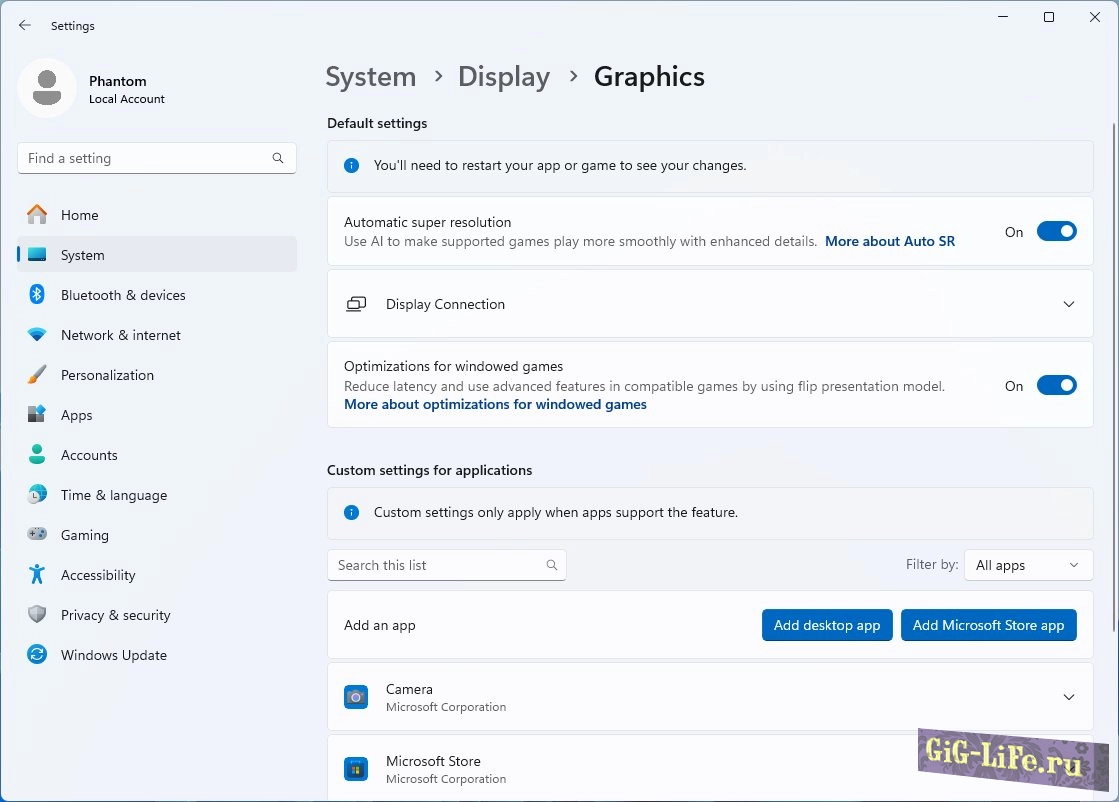The image size is (1119, 802).
Task: Expand the Display Connection section
Action: (1068, 304)
